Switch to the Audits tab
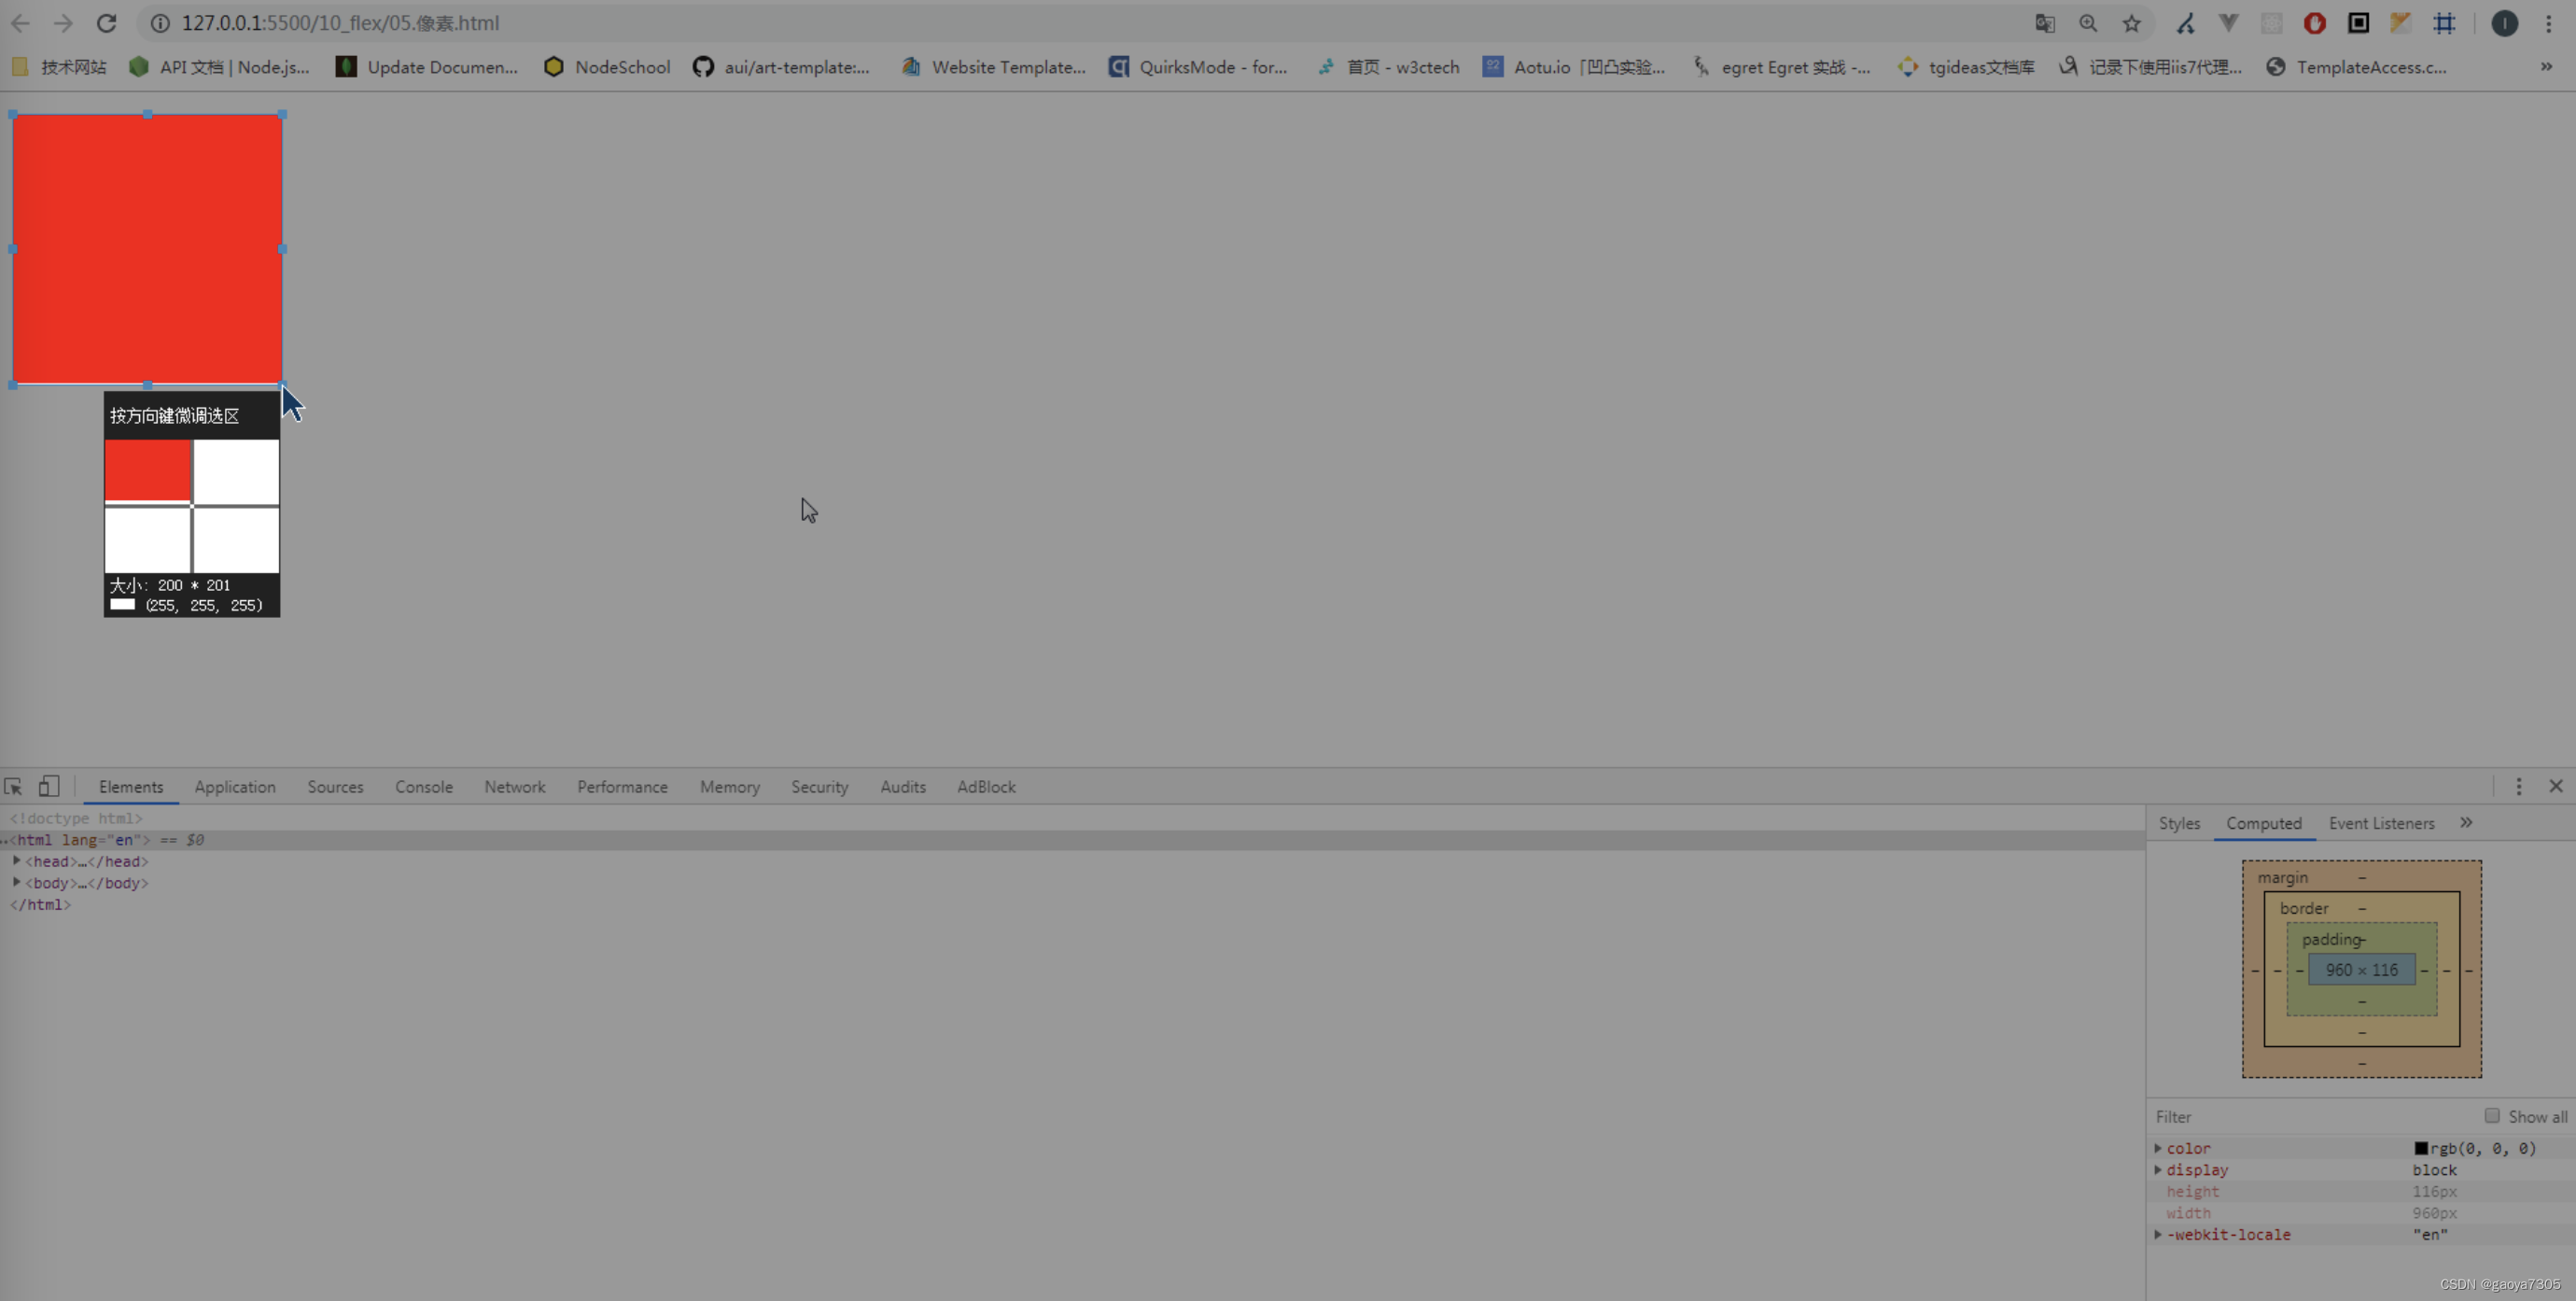2576x1301 pixels. (x=903, y=787)
